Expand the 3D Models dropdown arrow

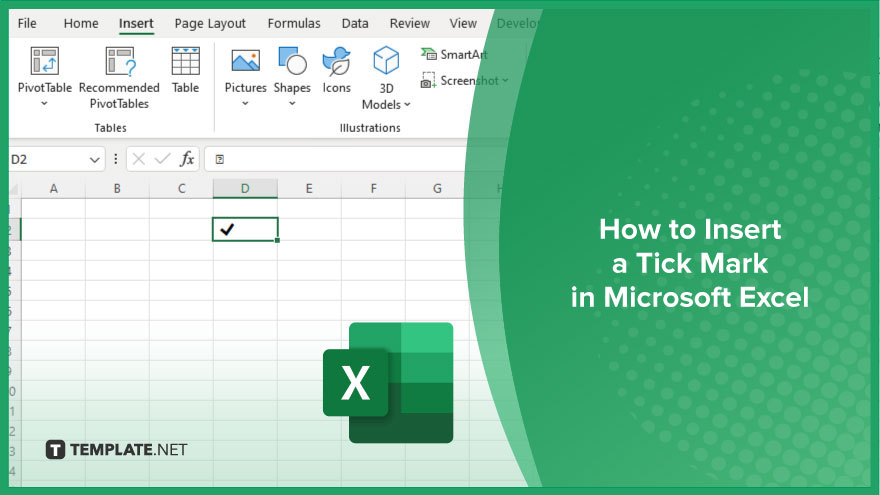407,105
